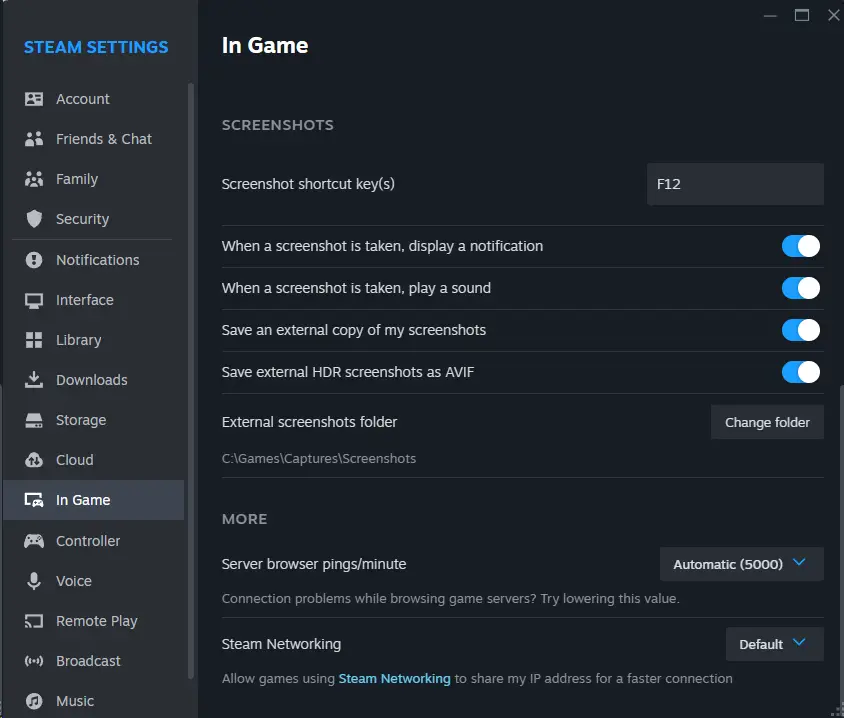Click the screenshot shortcut key field
This screenshot has height=718, width=844.
coord(735,183)
